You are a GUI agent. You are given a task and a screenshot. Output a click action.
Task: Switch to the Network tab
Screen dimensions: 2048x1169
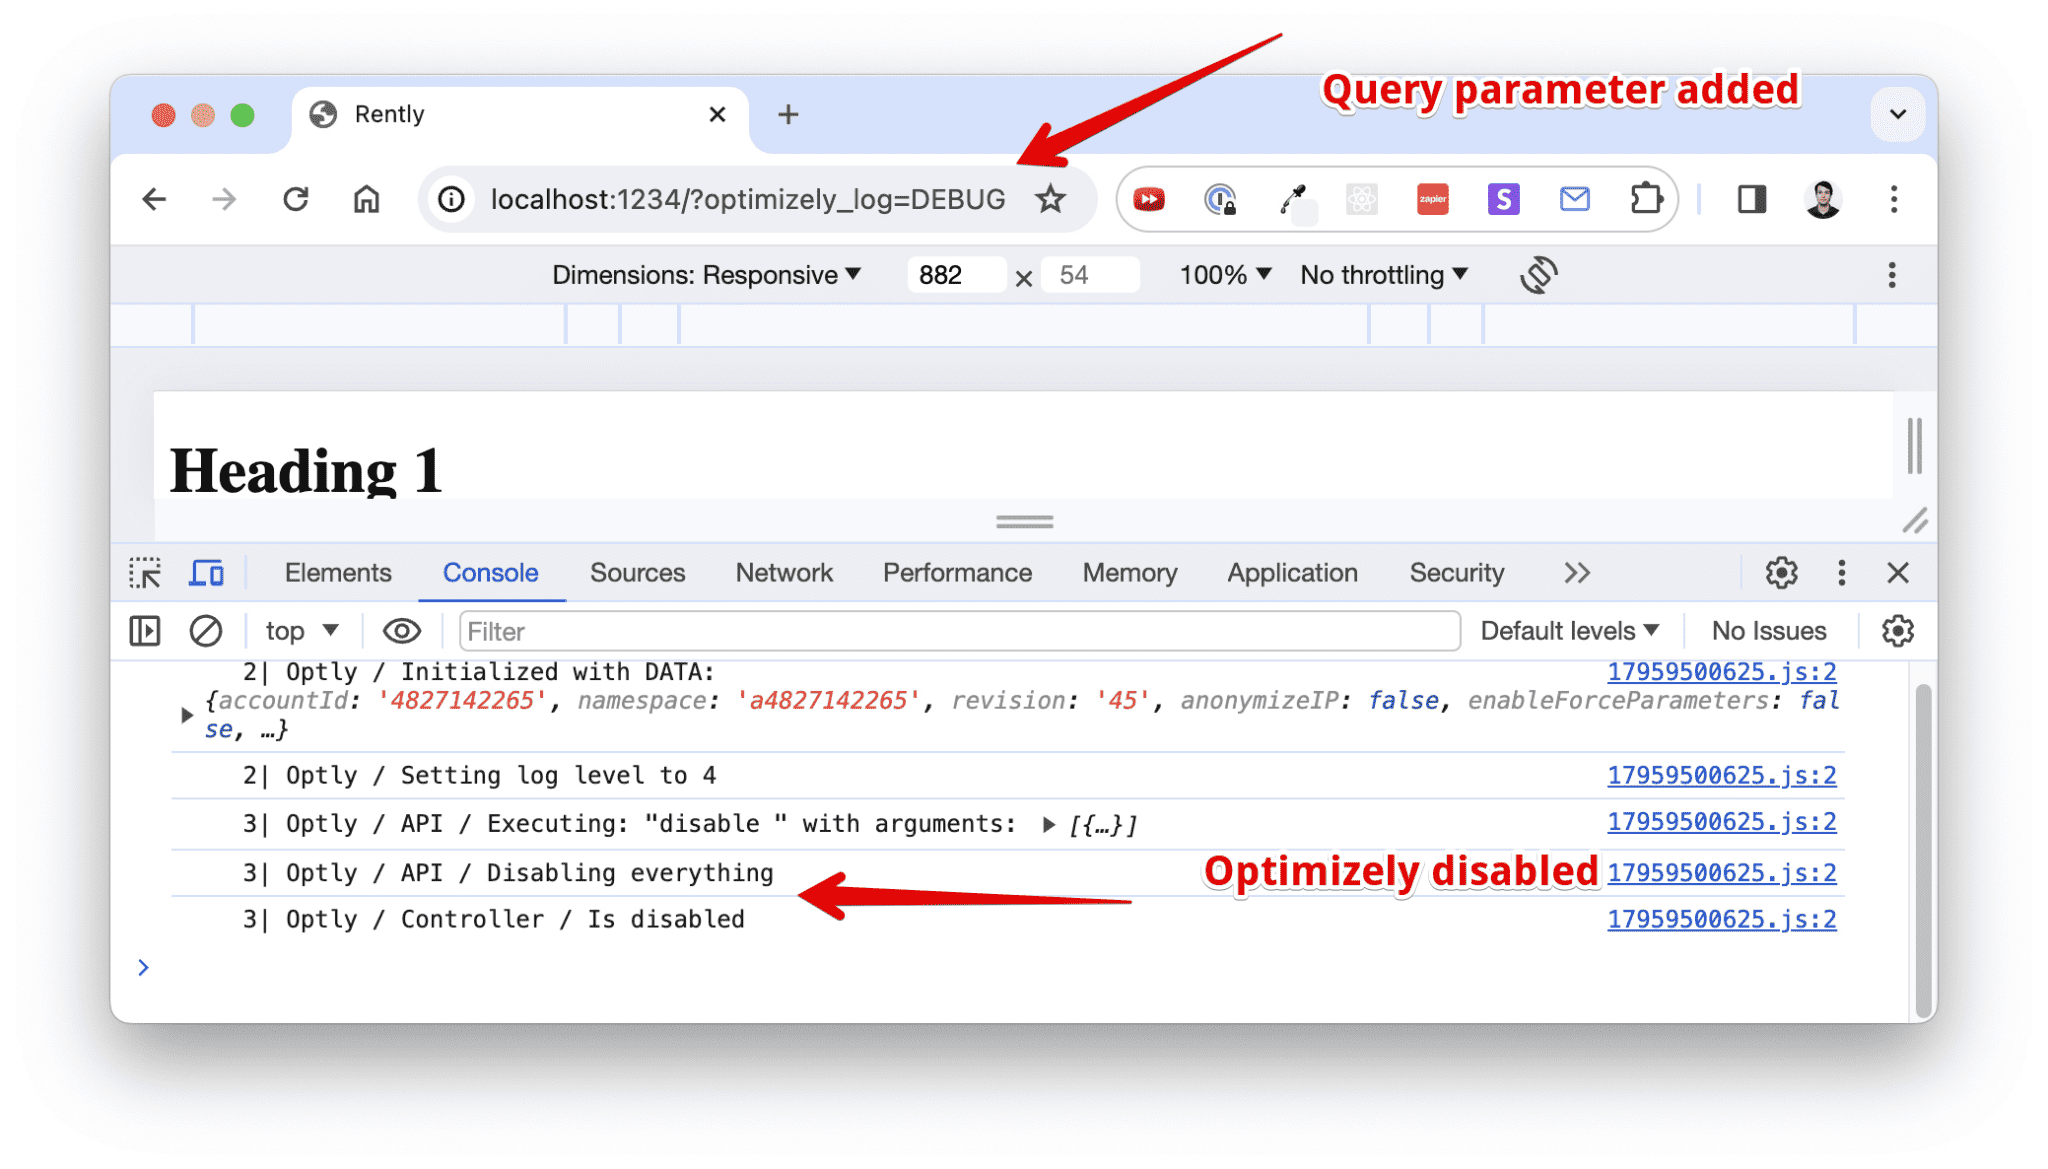784,573
